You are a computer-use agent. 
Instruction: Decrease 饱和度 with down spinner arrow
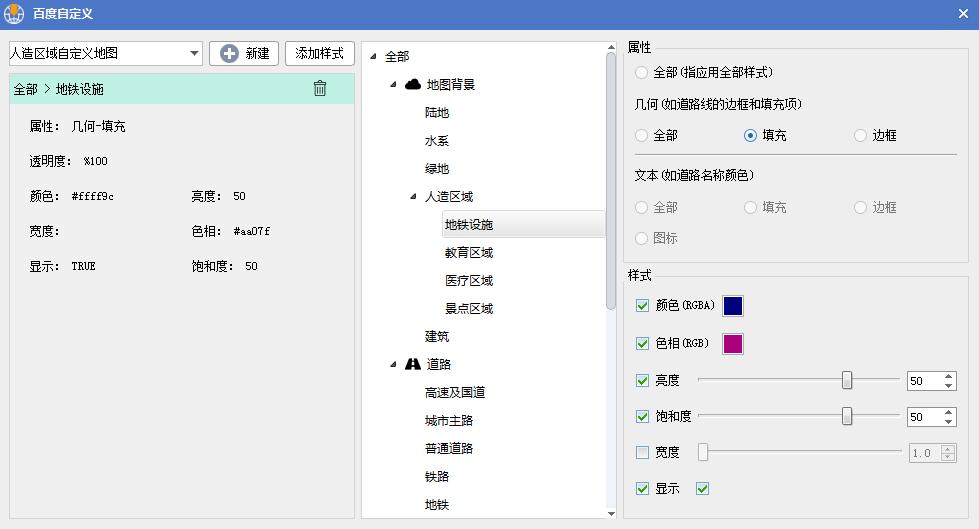(x=948, y=422)
